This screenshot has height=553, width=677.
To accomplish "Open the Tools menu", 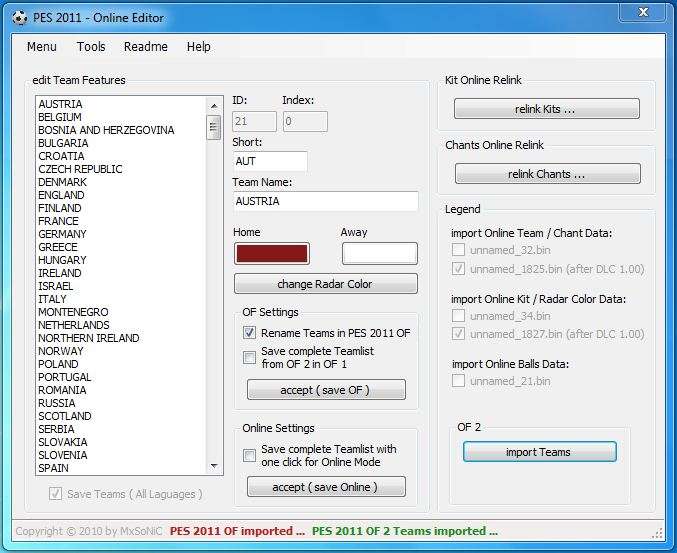I will click(x=91, y=47).
